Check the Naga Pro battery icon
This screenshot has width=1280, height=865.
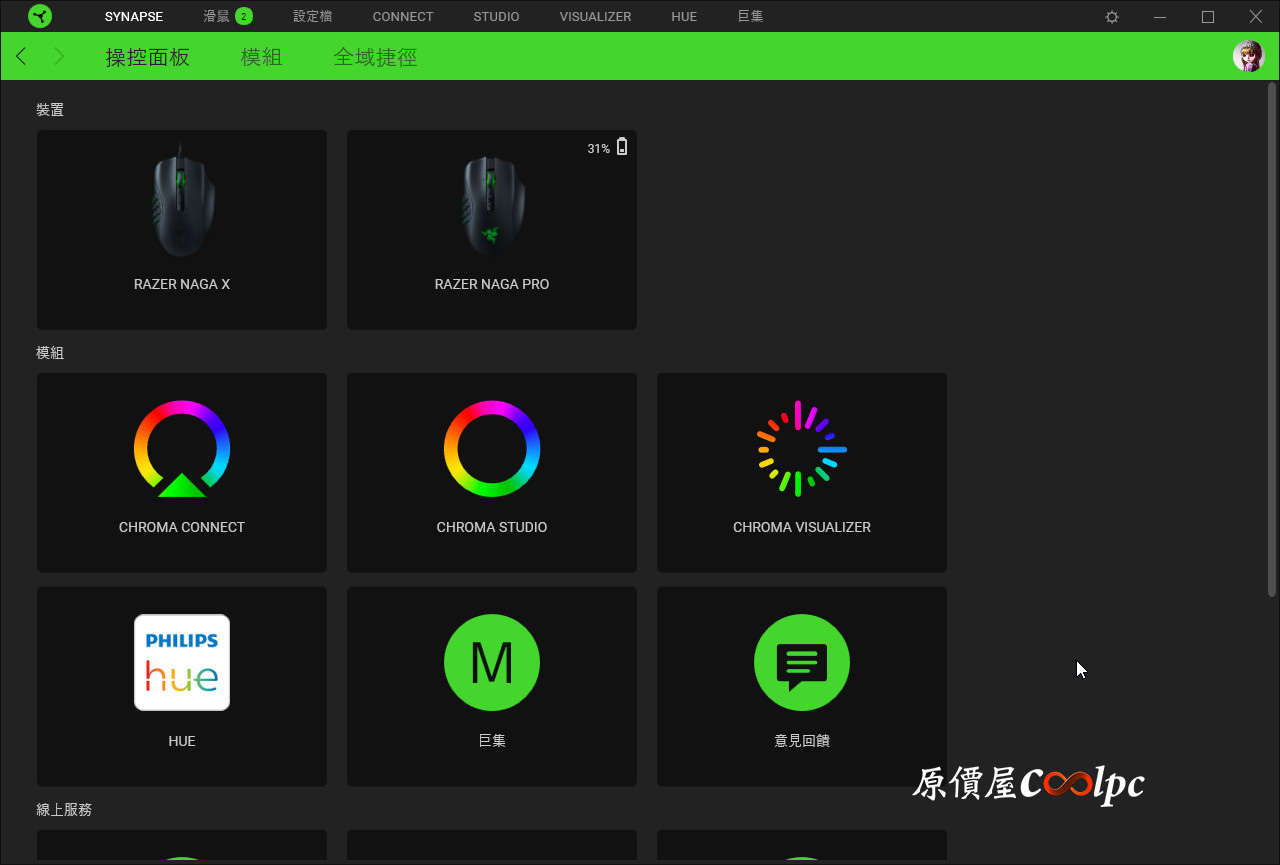click(622, 147)
